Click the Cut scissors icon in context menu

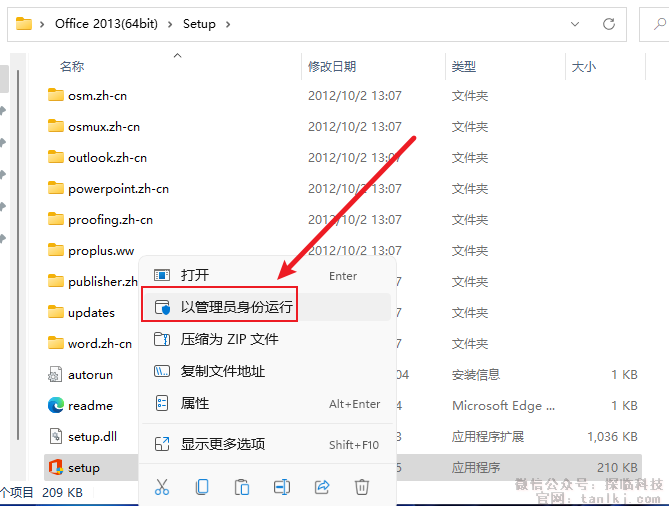pos(162,487)
